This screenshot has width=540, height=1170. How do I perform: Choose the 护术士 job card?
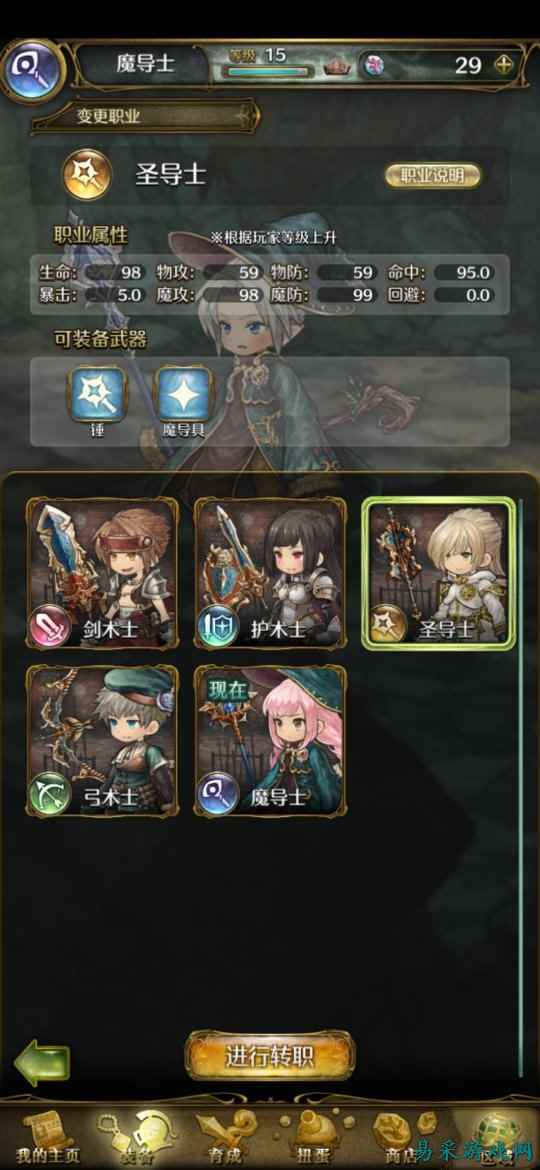coord(270,573)
